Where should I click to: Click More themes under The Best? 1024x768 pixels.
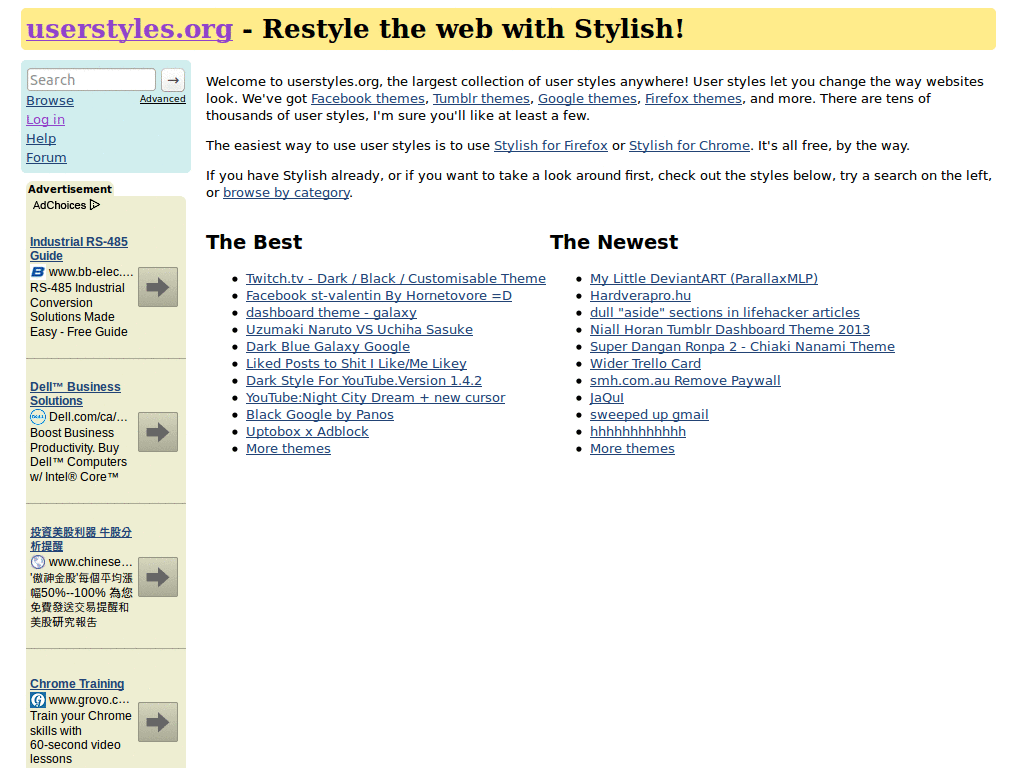click(x=288, y=449)
